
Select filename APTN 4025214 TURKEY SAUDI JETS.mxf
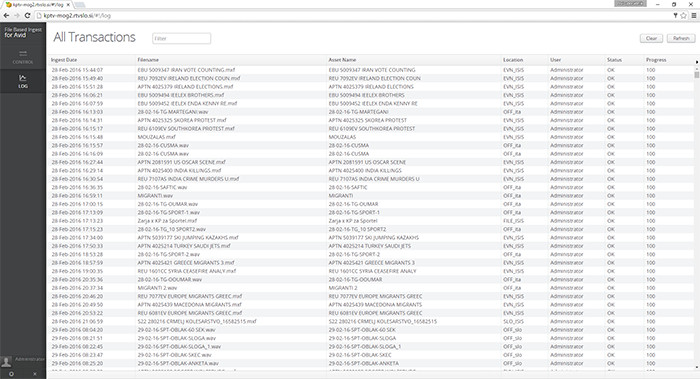pyautogui.click(x=184, y=246)
